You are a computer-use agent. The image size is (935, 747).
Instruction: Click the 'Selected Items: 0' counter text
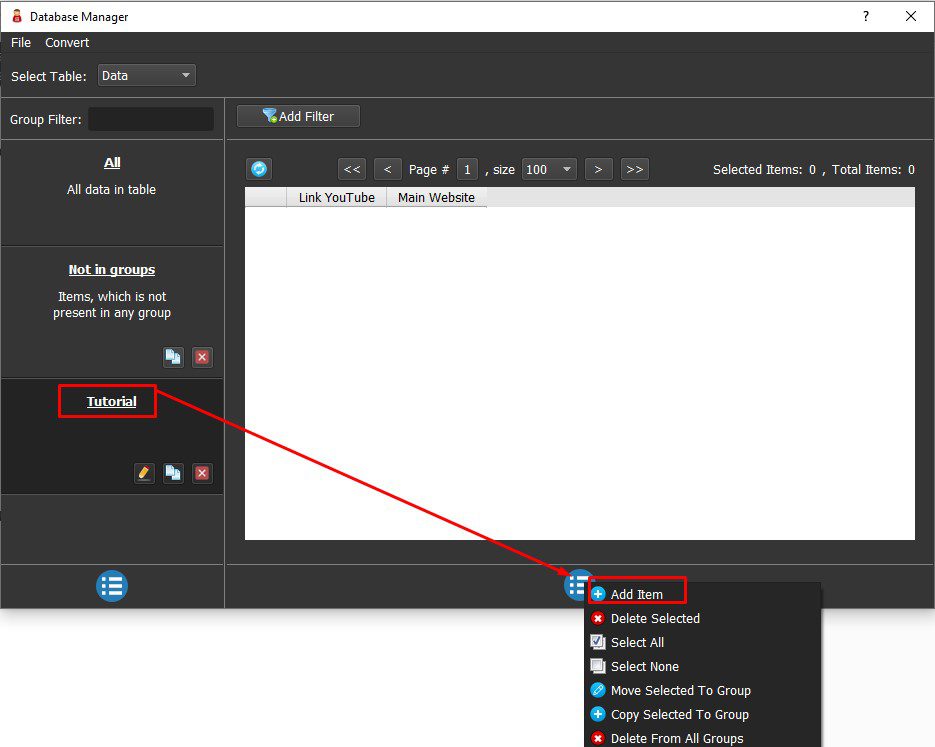(764, 170)
